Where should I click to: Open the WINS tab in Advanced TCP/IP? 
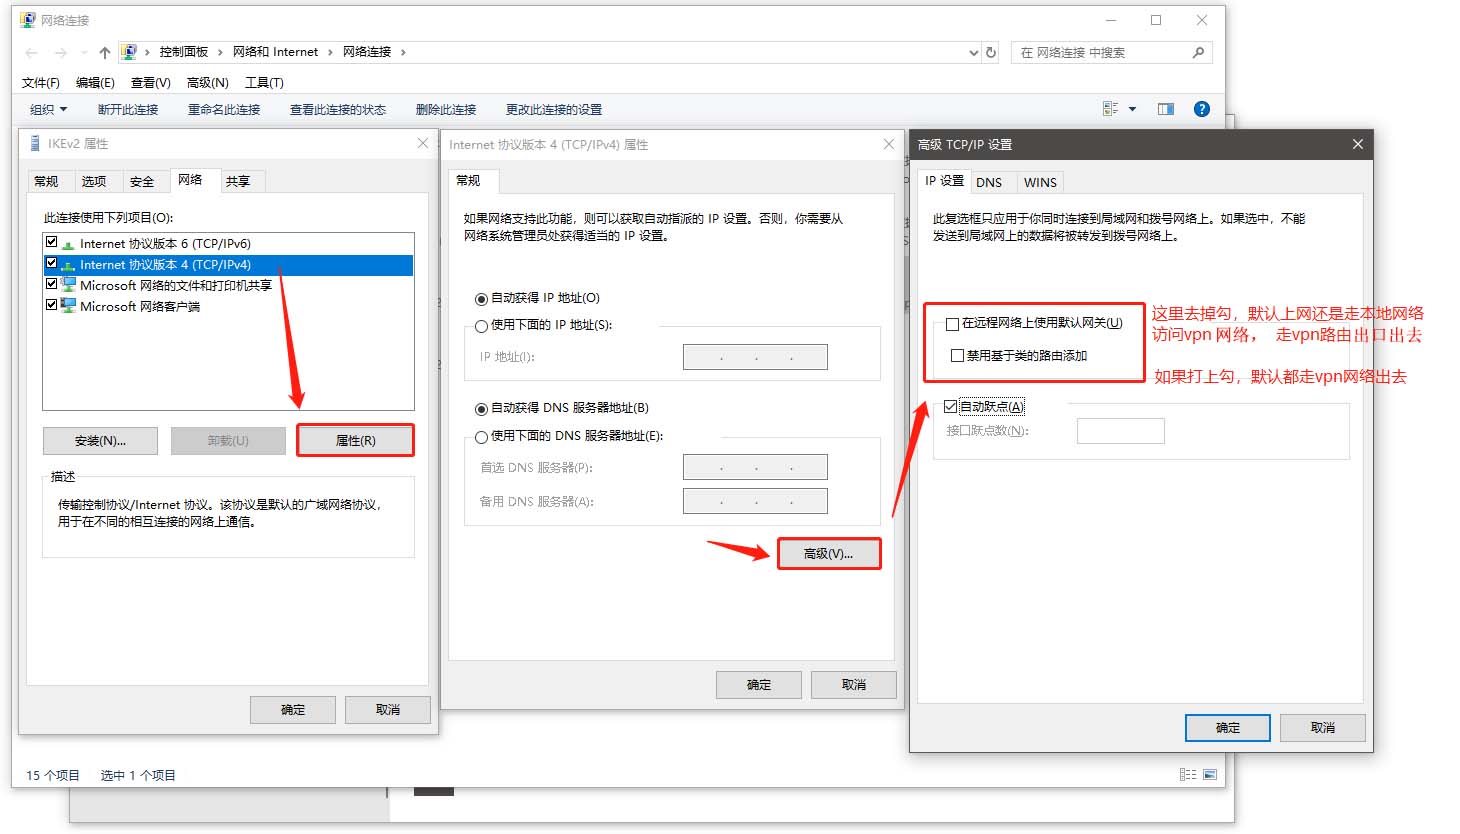pyautogui.click(x=1040, y=182)
